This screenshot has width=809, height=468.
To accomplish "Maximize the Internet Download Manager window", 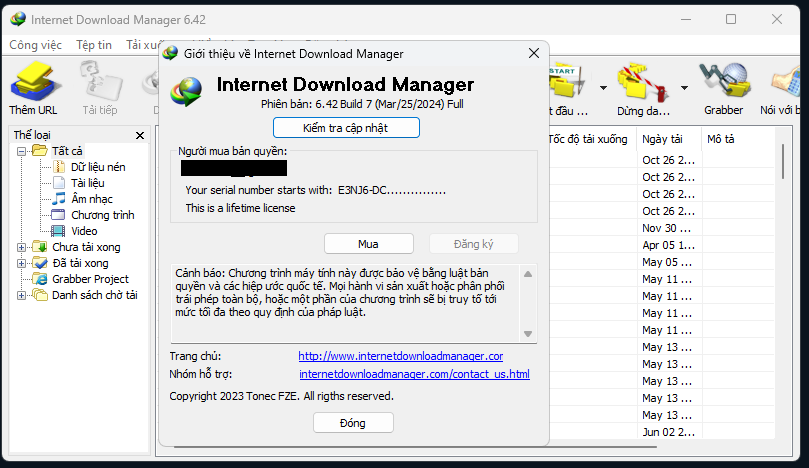I will click(731, 19).
